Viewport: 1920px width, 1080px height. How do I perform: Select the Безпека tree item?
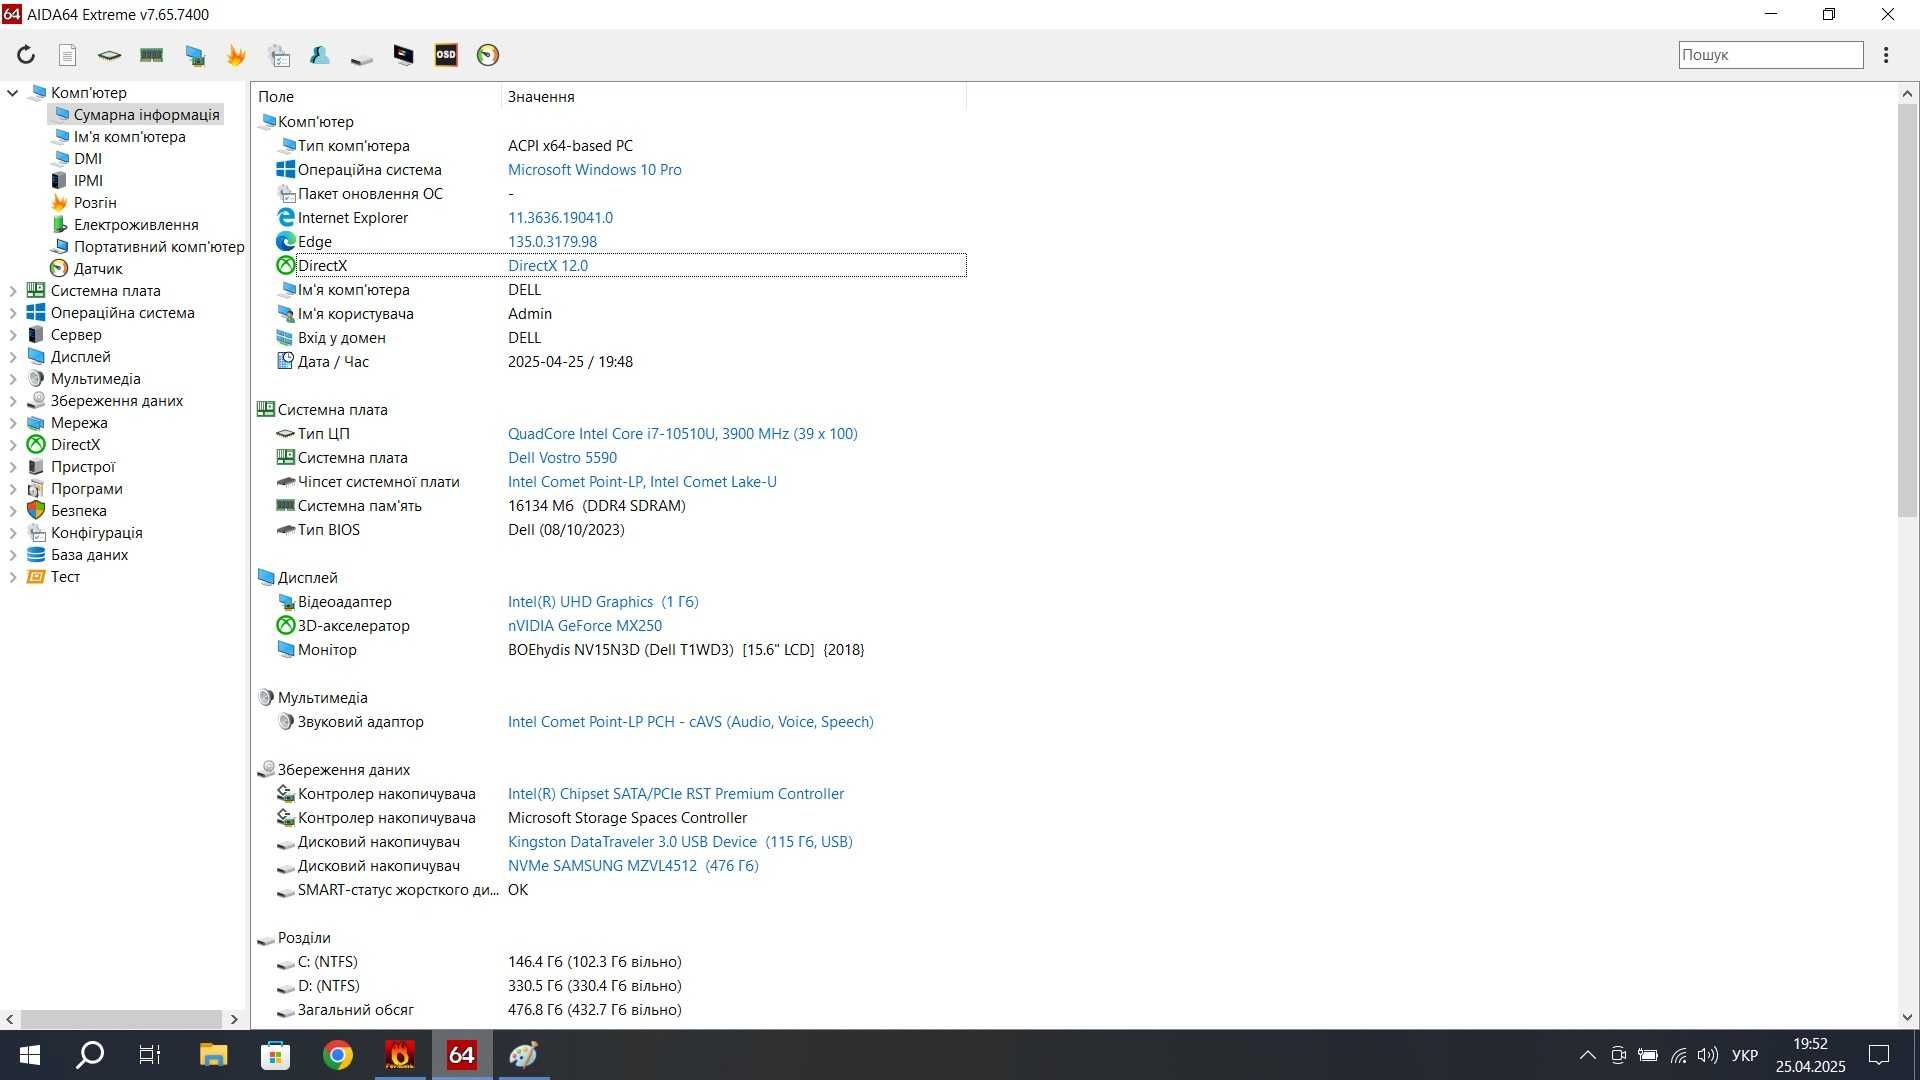click(x=79, y=511)
